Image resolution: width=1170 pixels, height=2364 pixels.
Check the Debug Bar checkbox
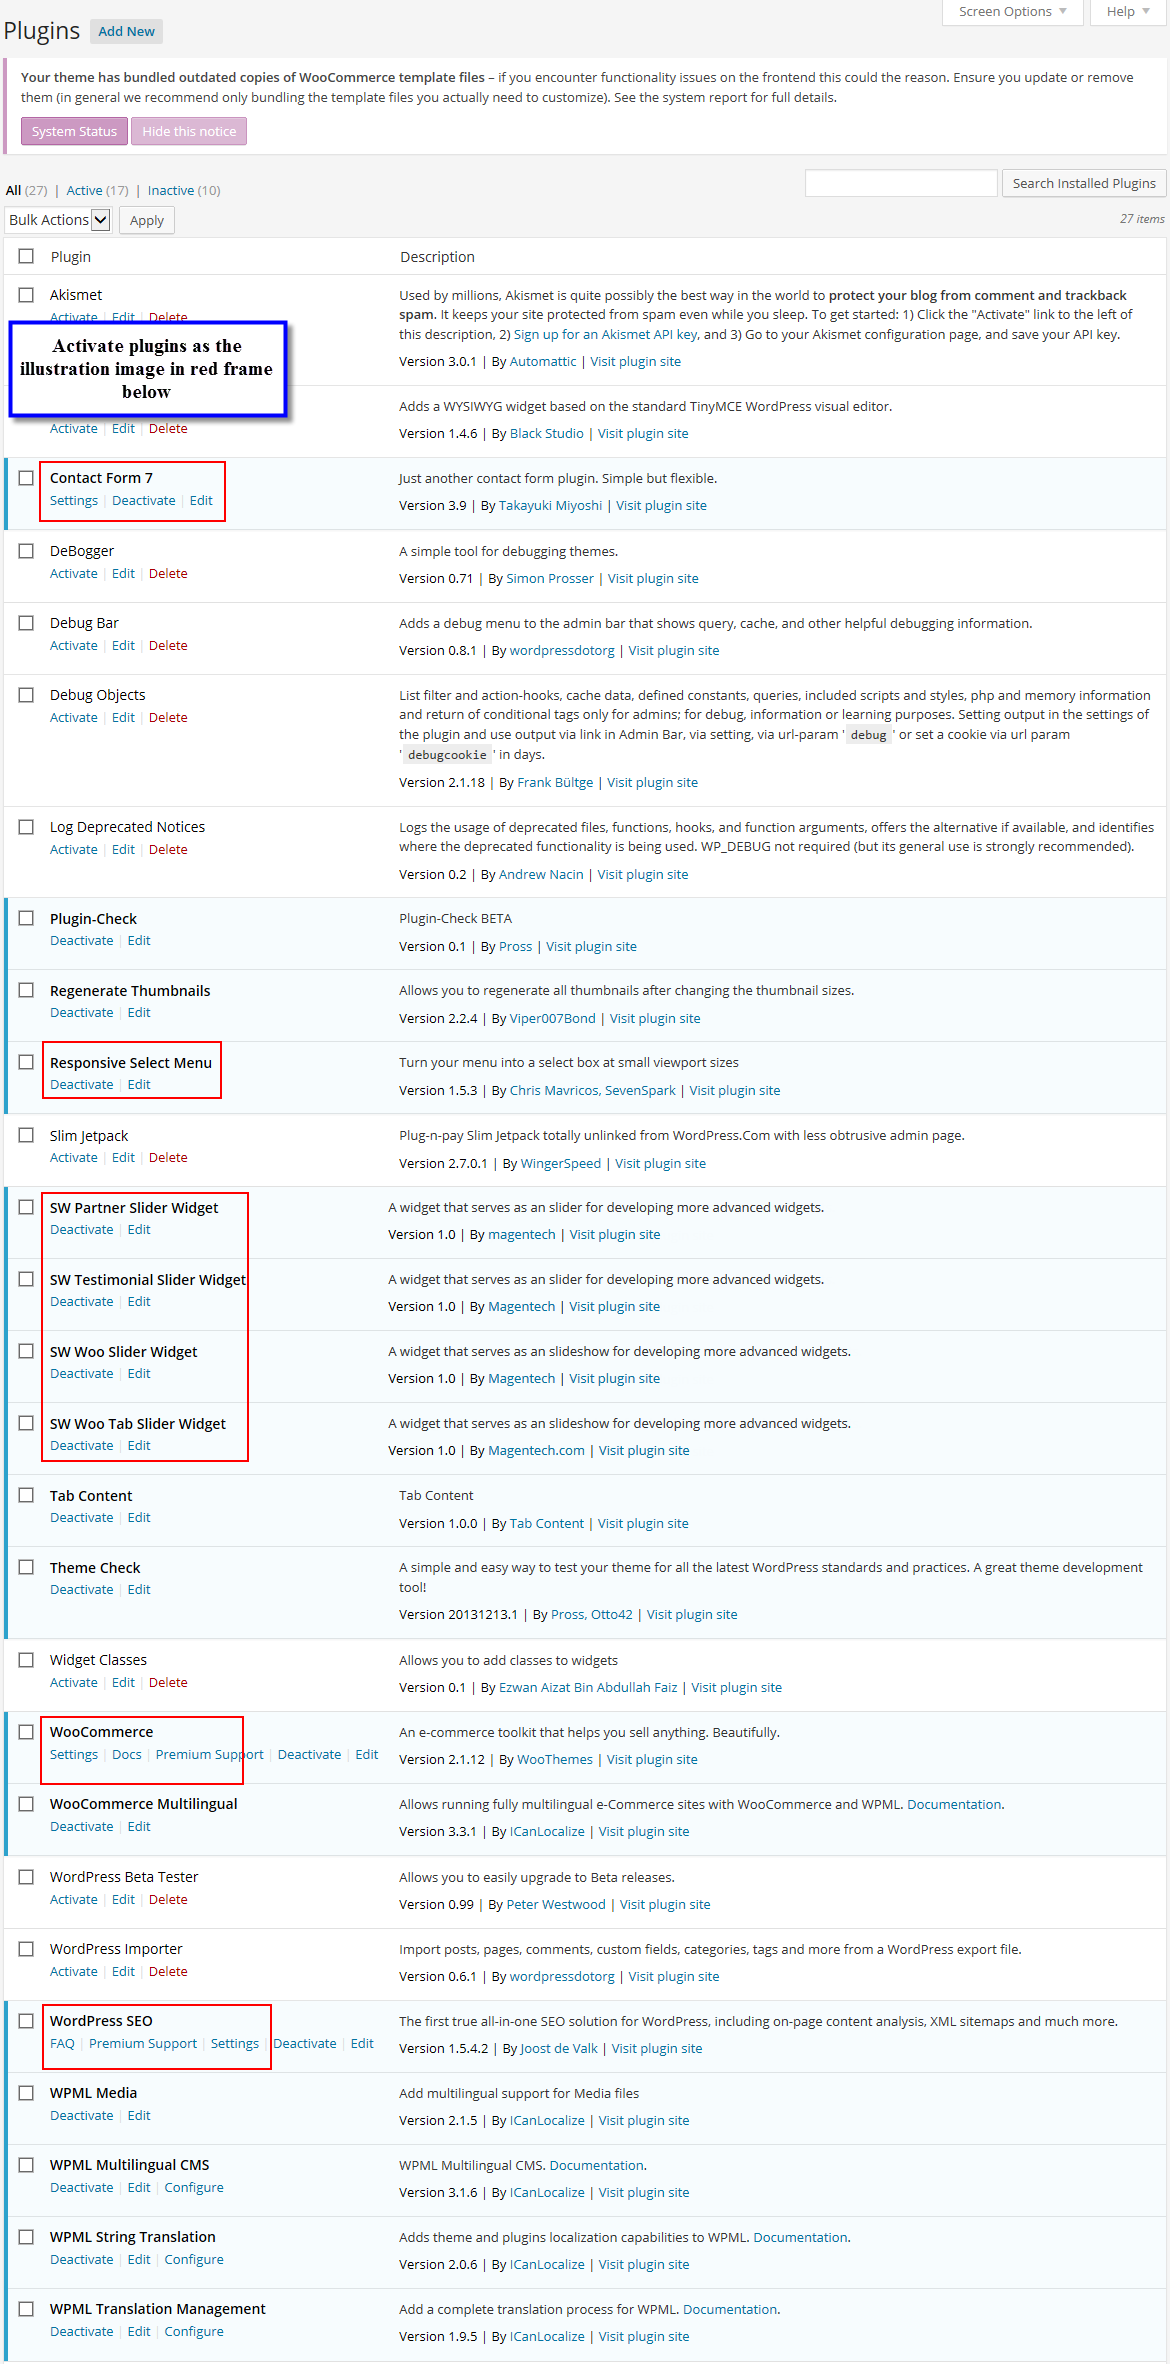pos(26,623)
